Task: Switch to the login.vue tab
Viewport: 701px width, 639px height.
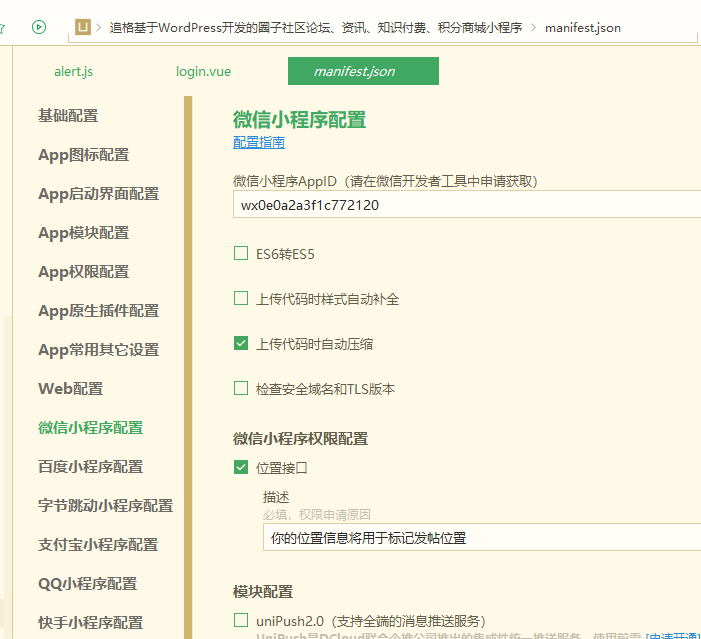Action: (x=203, y=71)
